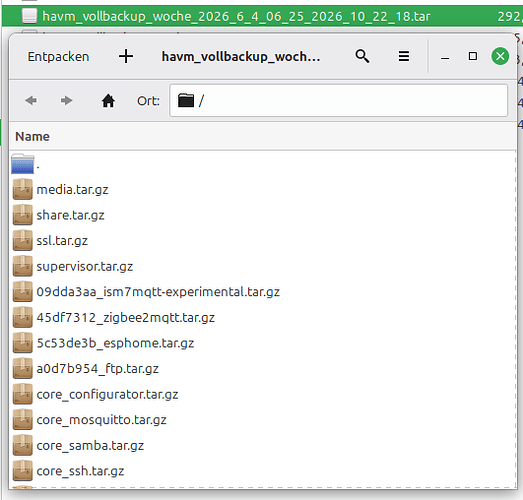This screenshot has height=500, width=523.
Task: Click the package icon of a0d7b954_ftp archive
Action: [x=23, y=368]
